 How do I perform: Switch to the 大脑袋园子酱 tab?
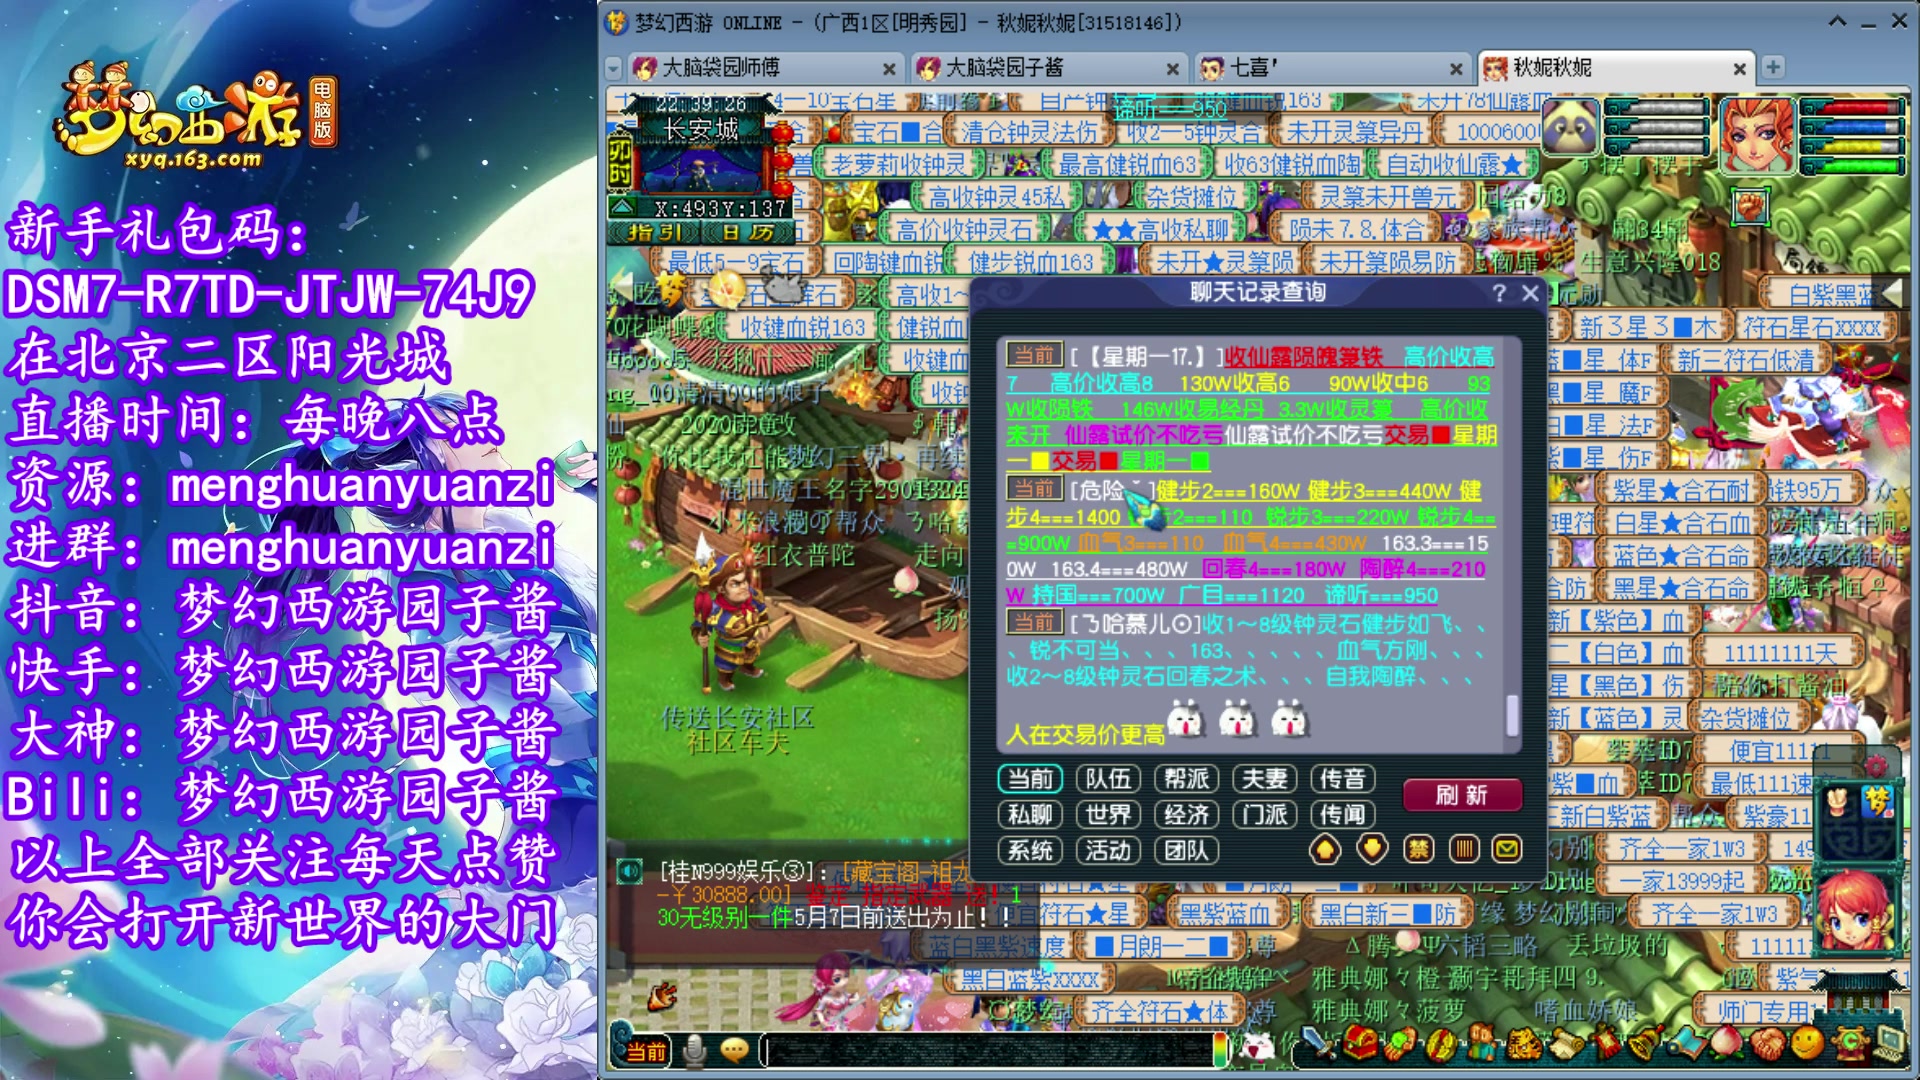pyautogui.click(x=1048, y=68)
